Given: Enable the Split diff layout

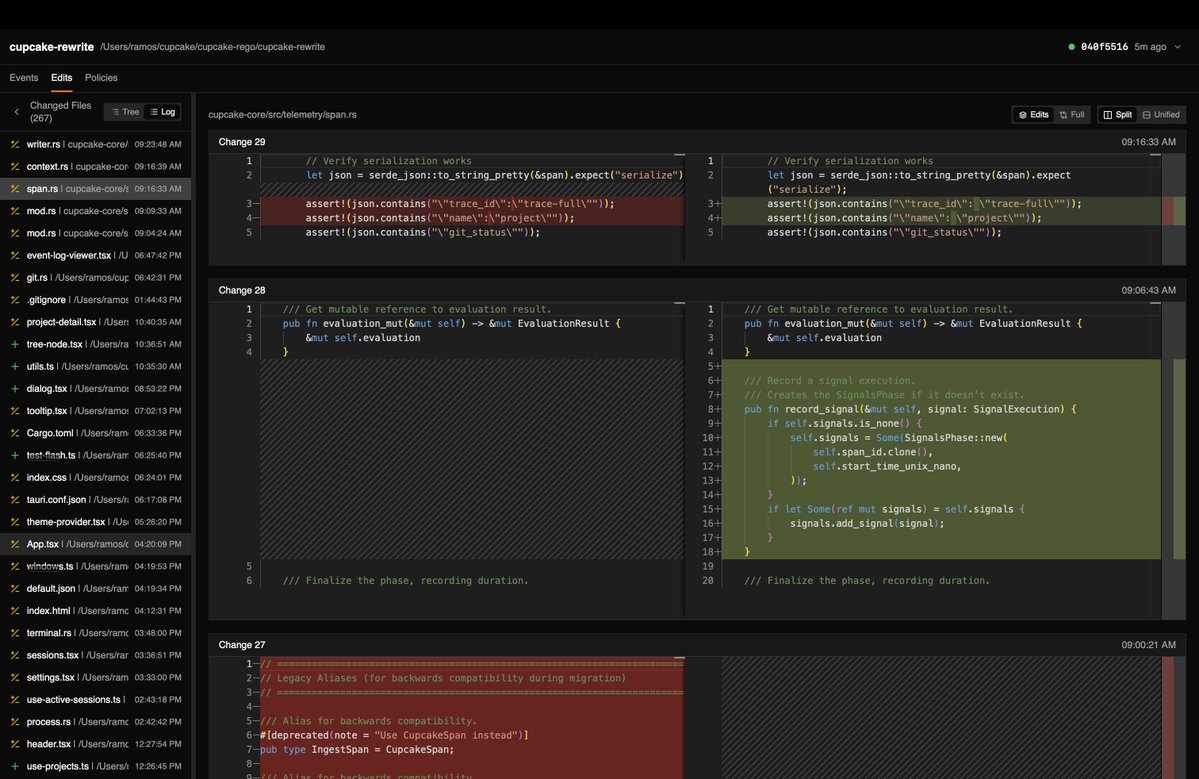Looking at the screenshot, I should [1117, 115].
